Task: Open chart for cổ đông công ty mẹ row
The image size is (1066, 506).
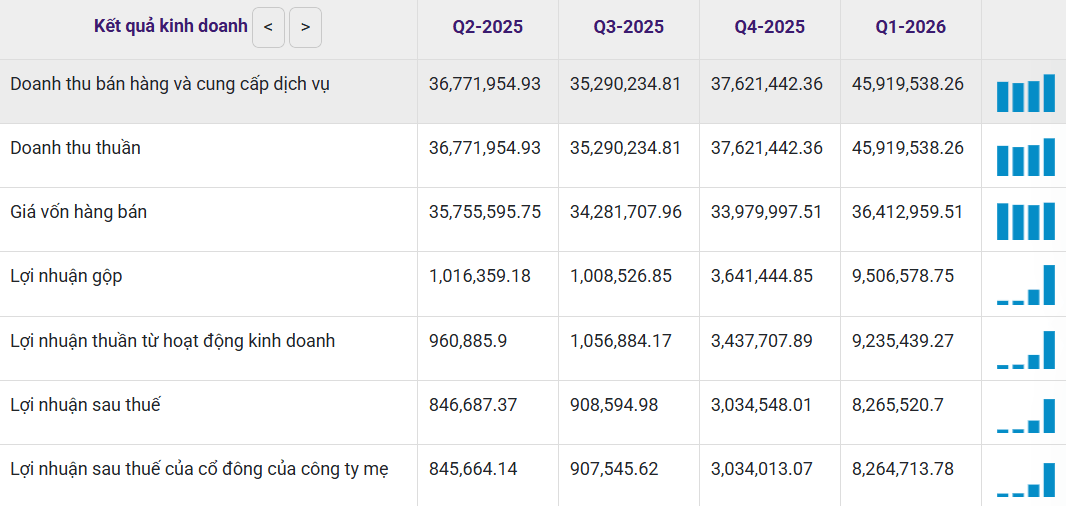Action: 1025,479
